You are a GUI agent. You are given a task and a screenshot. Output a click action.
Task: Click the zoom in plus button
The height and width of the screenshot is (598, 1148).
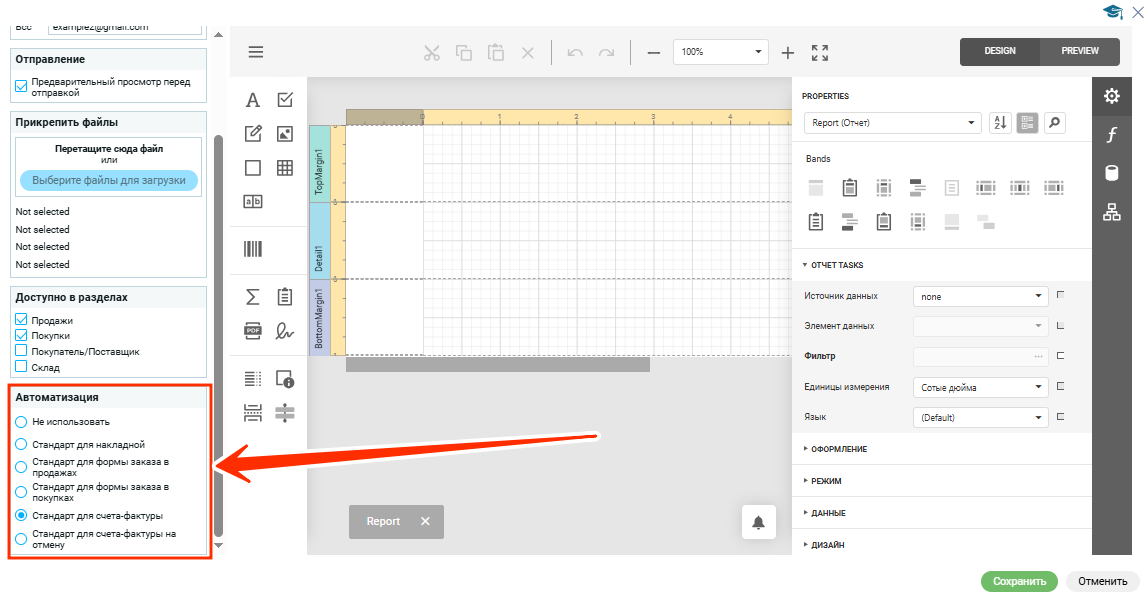click(787, 52)
